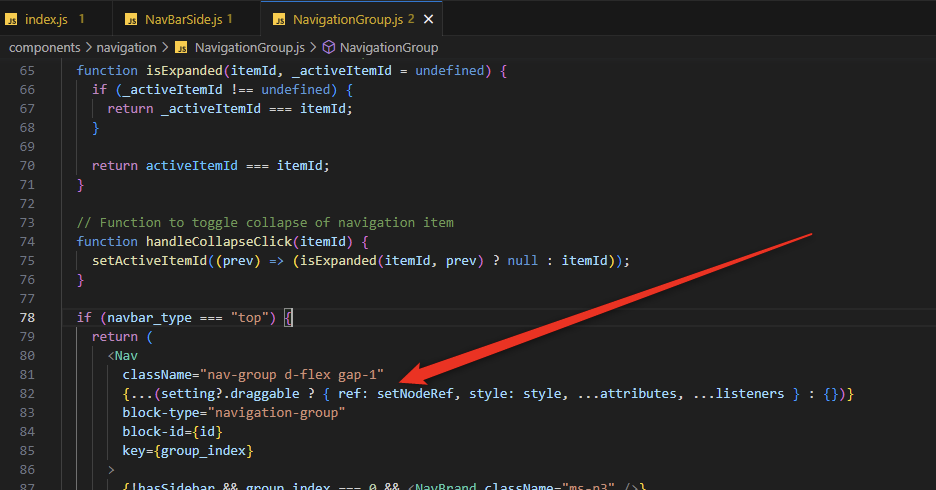936x490 pixels.
Task: Open the components breadcrumb
Action: 45,48
